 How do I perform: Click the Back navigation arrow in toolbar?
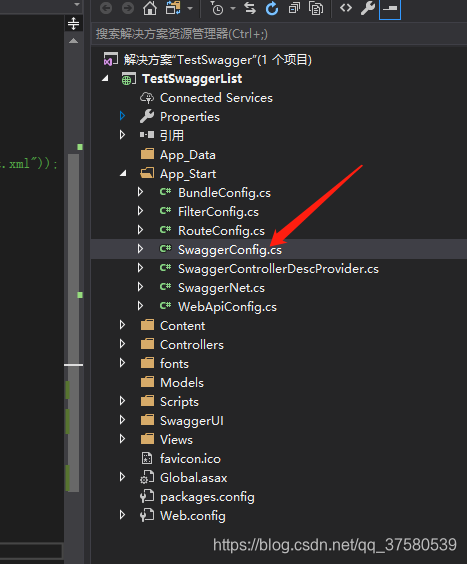coord(106,8)
